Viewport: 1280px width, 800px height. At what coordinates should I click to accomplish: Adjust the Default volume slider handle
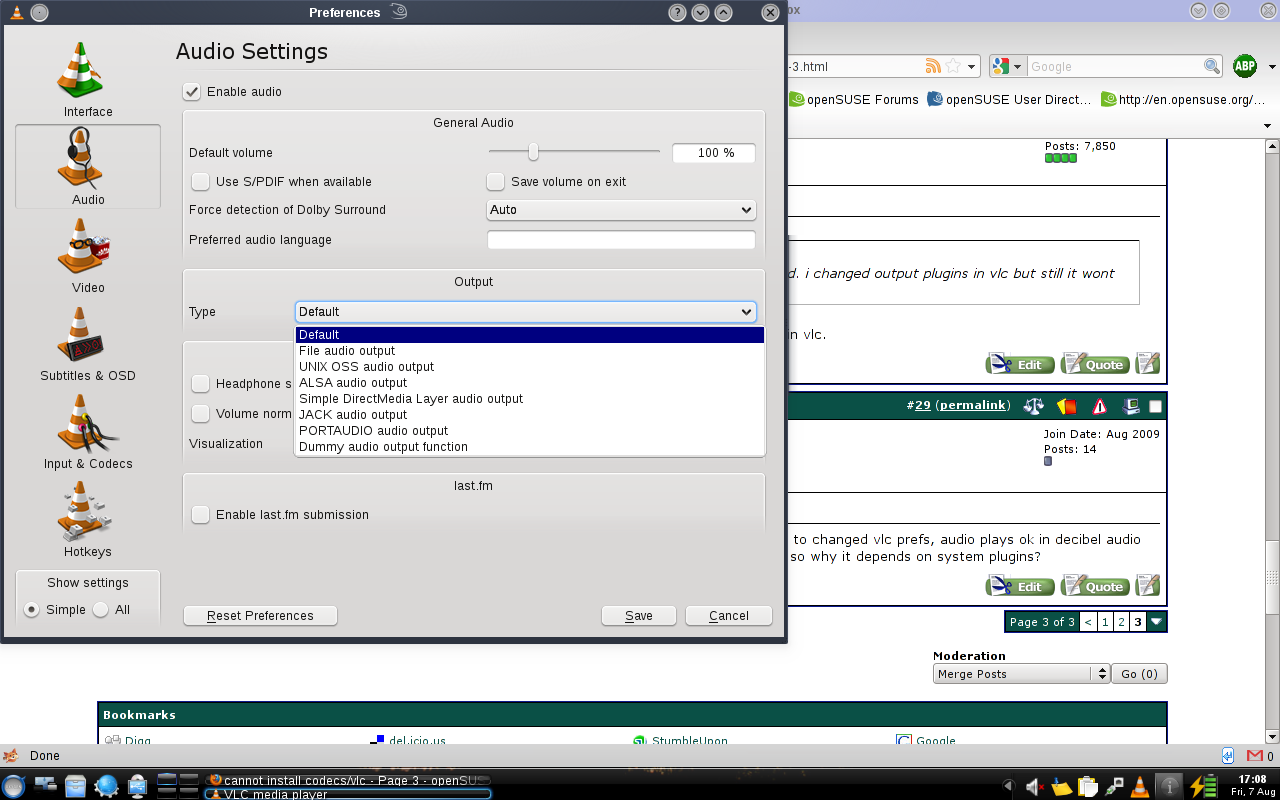[x=534, y=152]
